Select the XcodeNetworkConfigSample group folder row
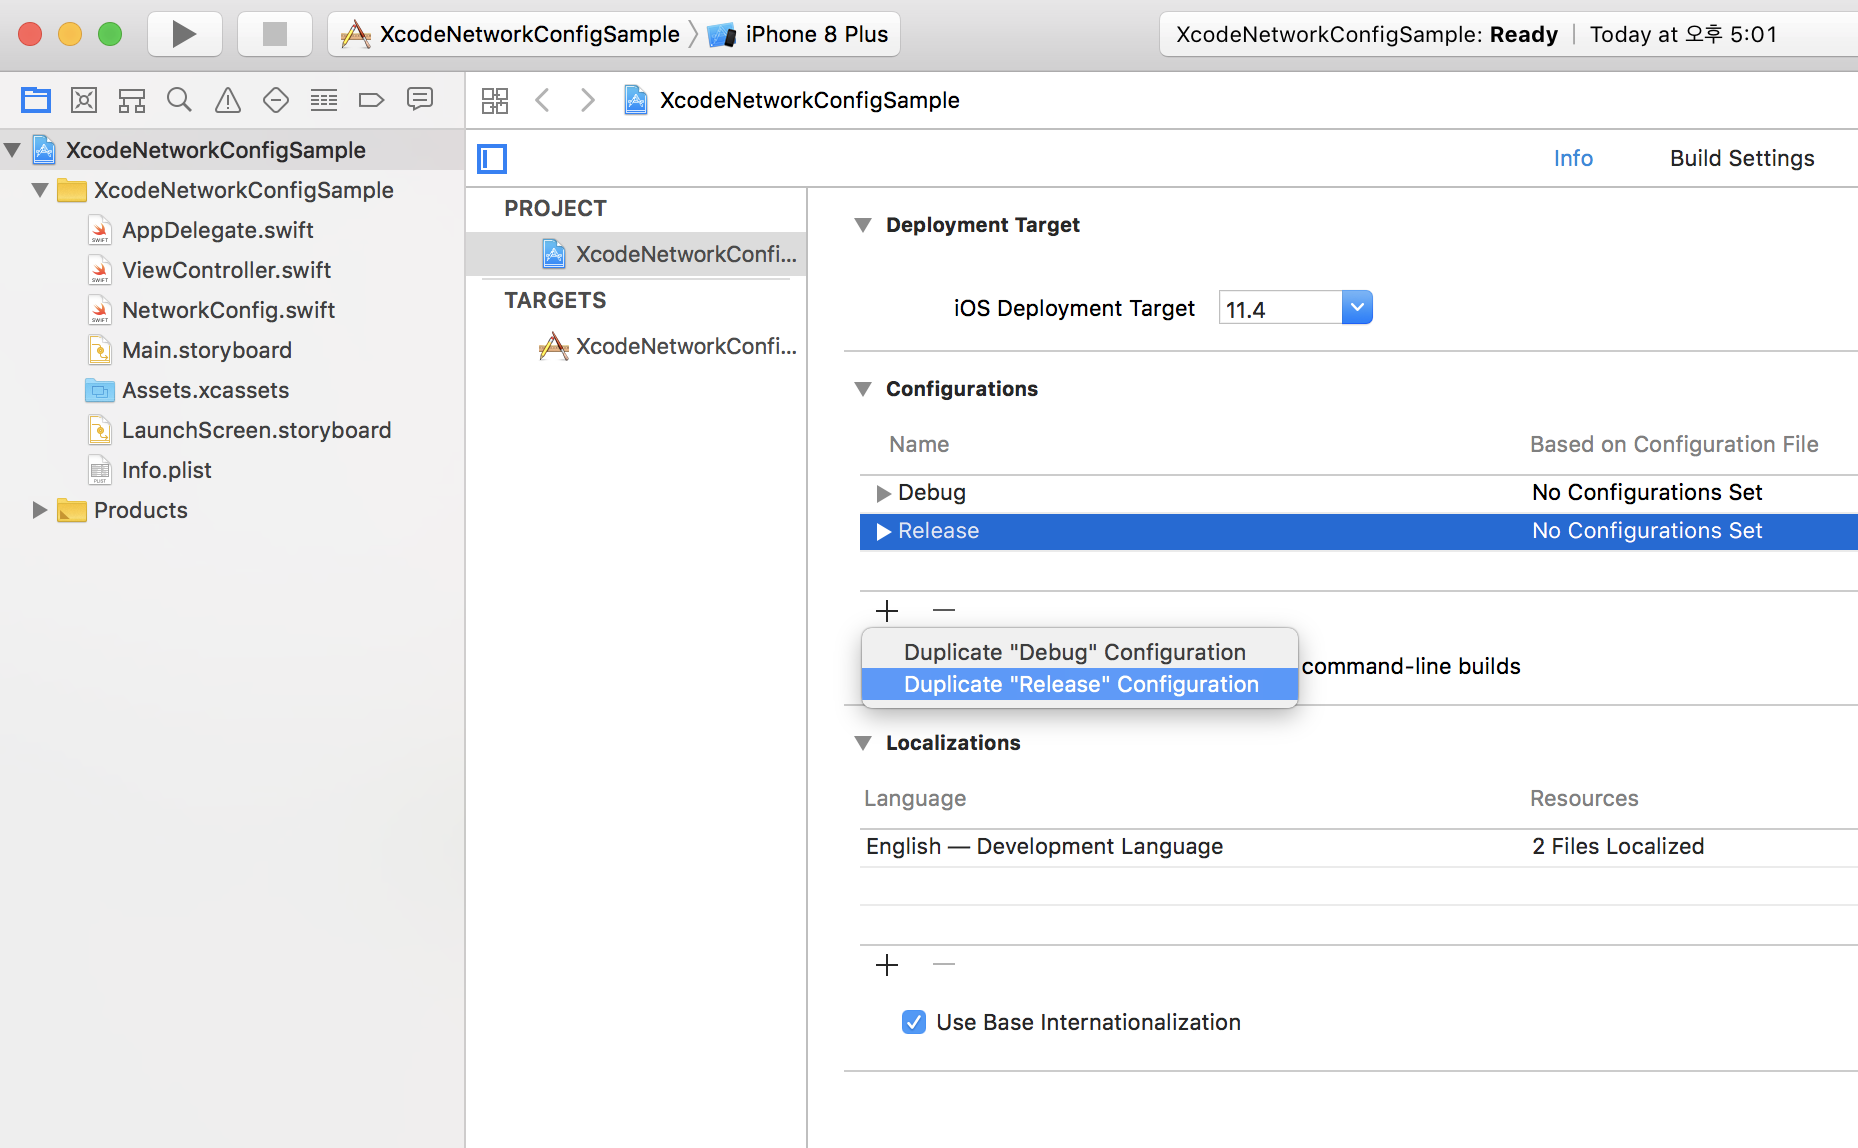Image resolution: width=1858 pixels, height=1148 pixels. pos(232,190)
